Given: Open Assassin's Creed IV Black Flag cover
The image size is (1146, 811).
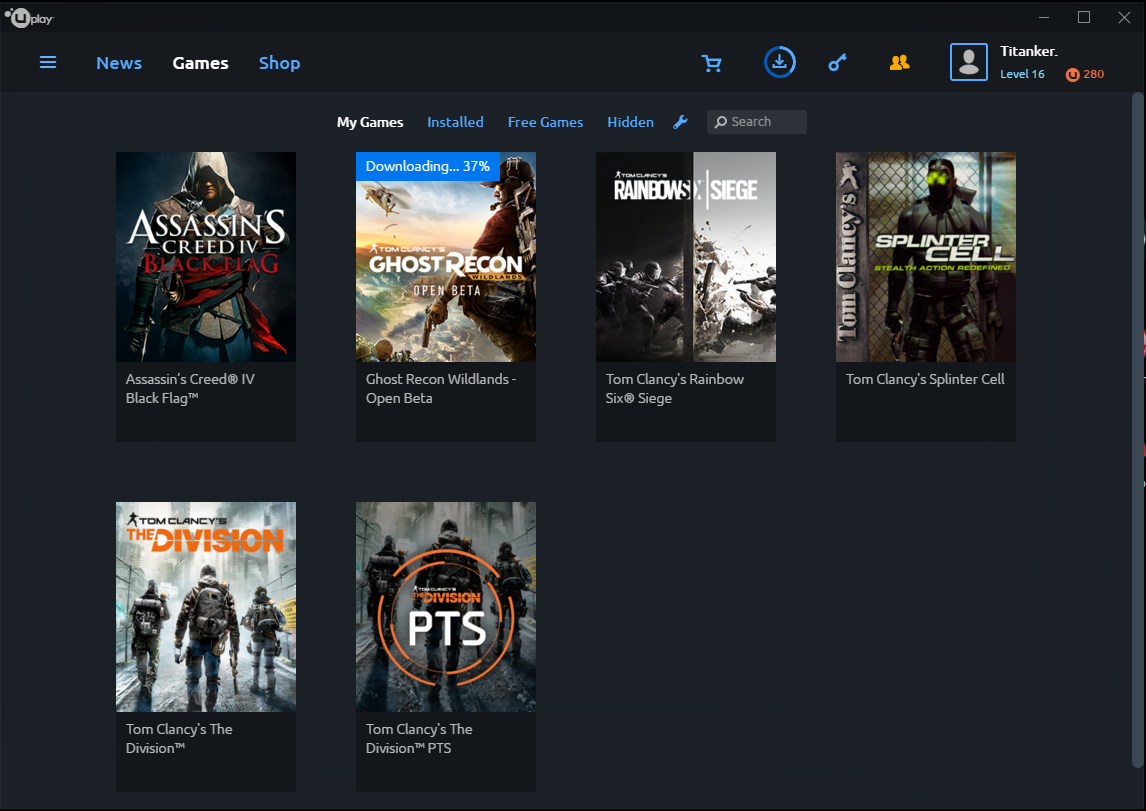Looking at the screenshot, I should click(x=206, y=256).
